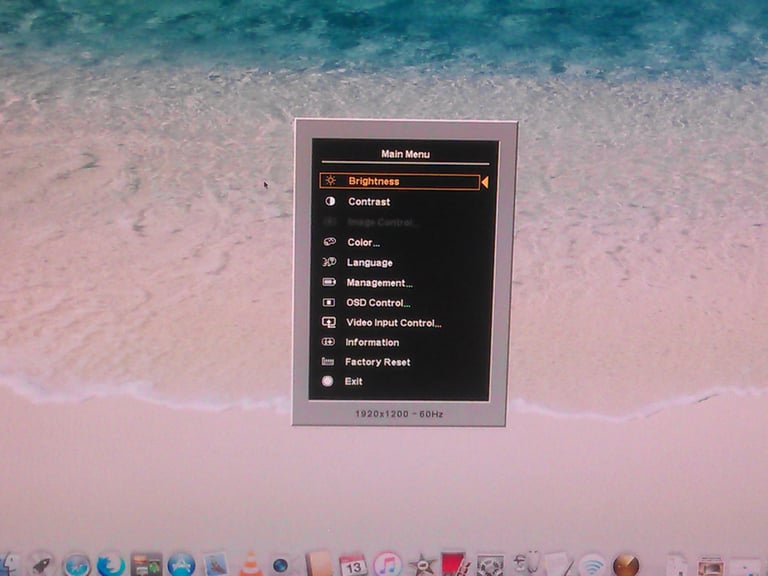Open the blue Wi-Fi signal dock app

592,565
